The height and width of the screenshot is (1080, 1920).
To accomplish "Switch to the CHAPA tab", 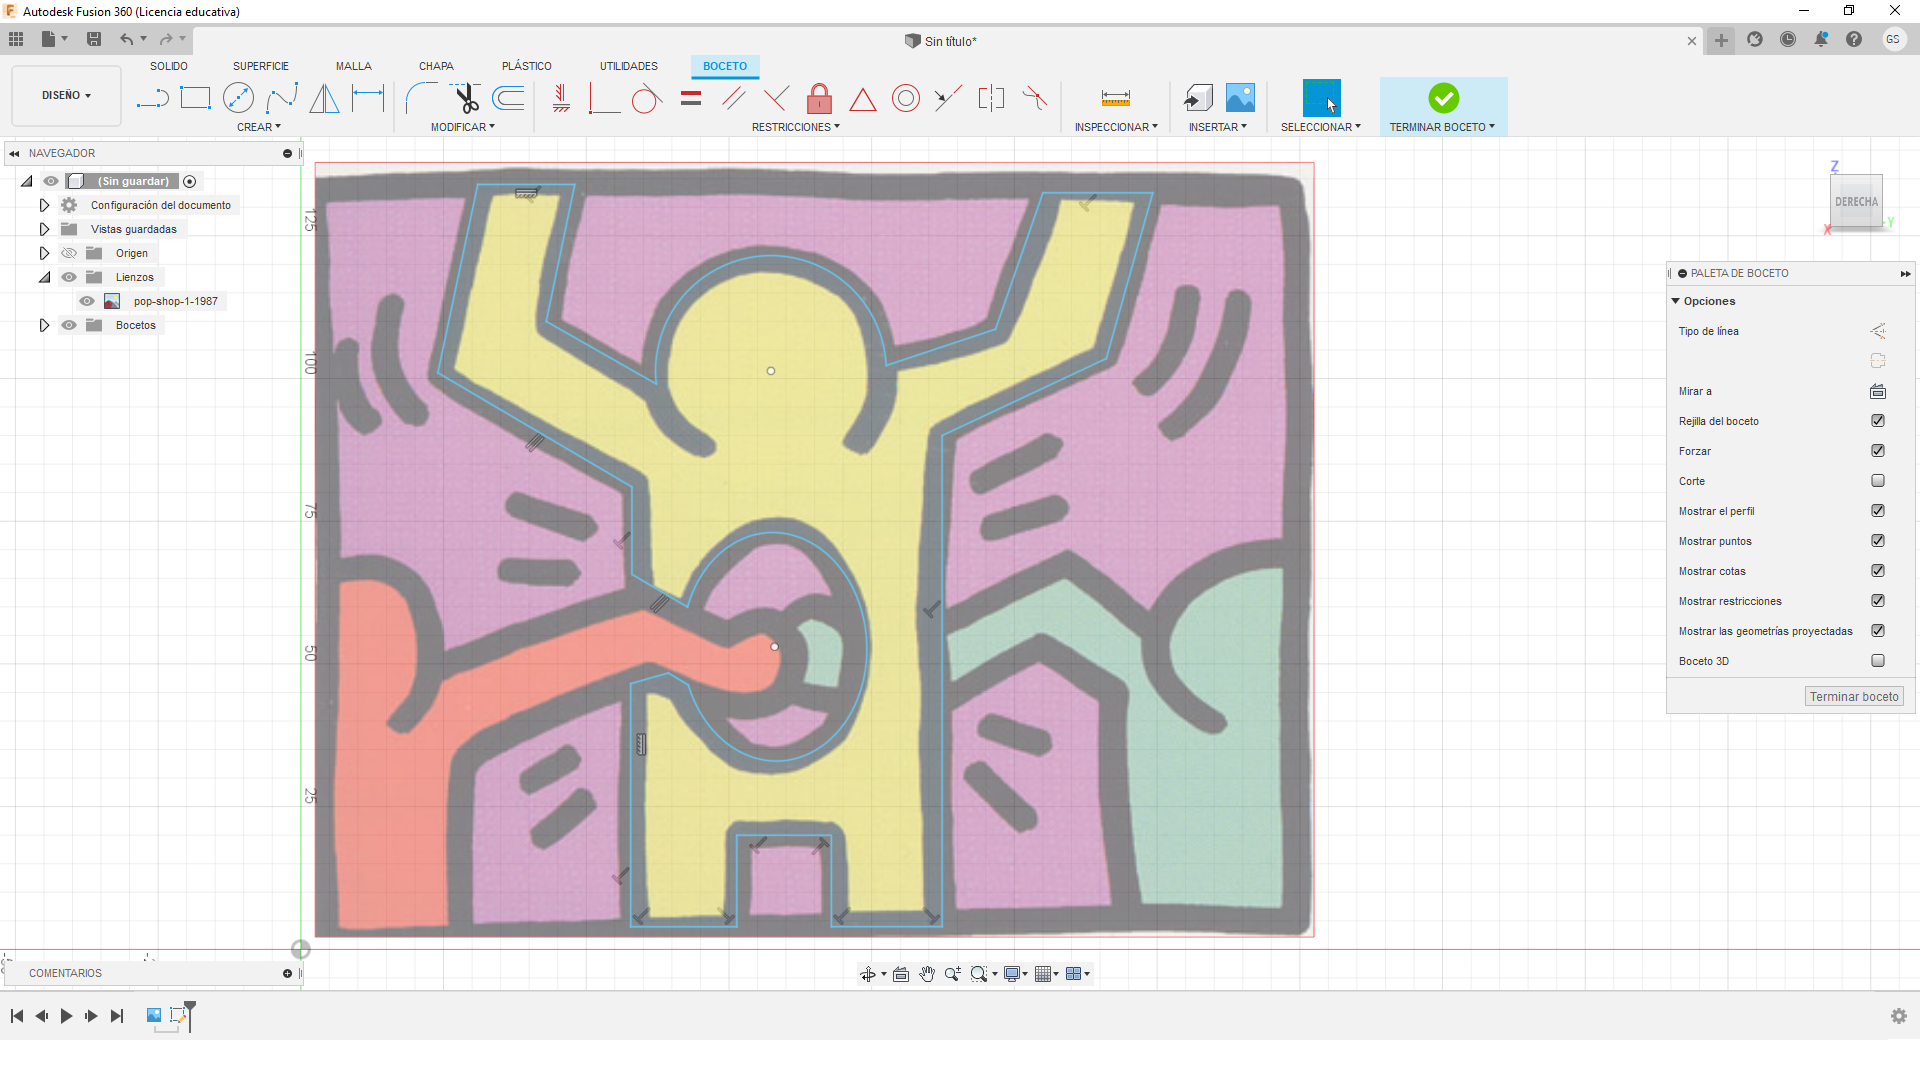I will [x=436, y=66].
